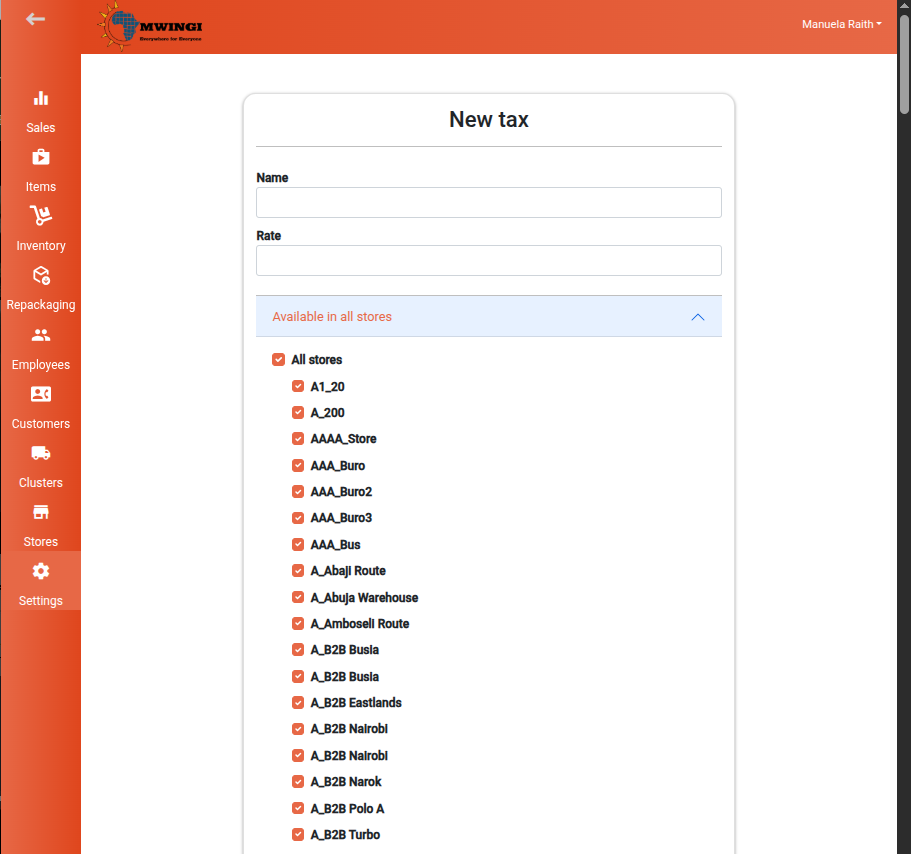The image size is (911, 854).
Task: Select the Inventory menu label
Action: pos(41,246)
